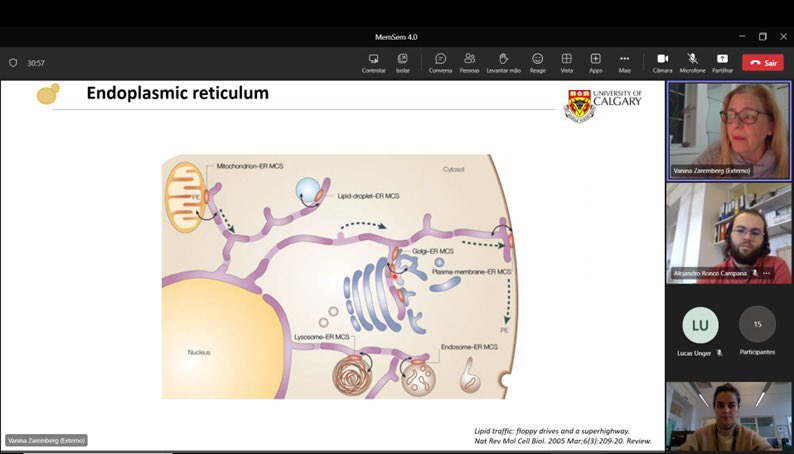Click the Endosome-ER MCS label
Screen dimensions: 794x454
[469, 347]
